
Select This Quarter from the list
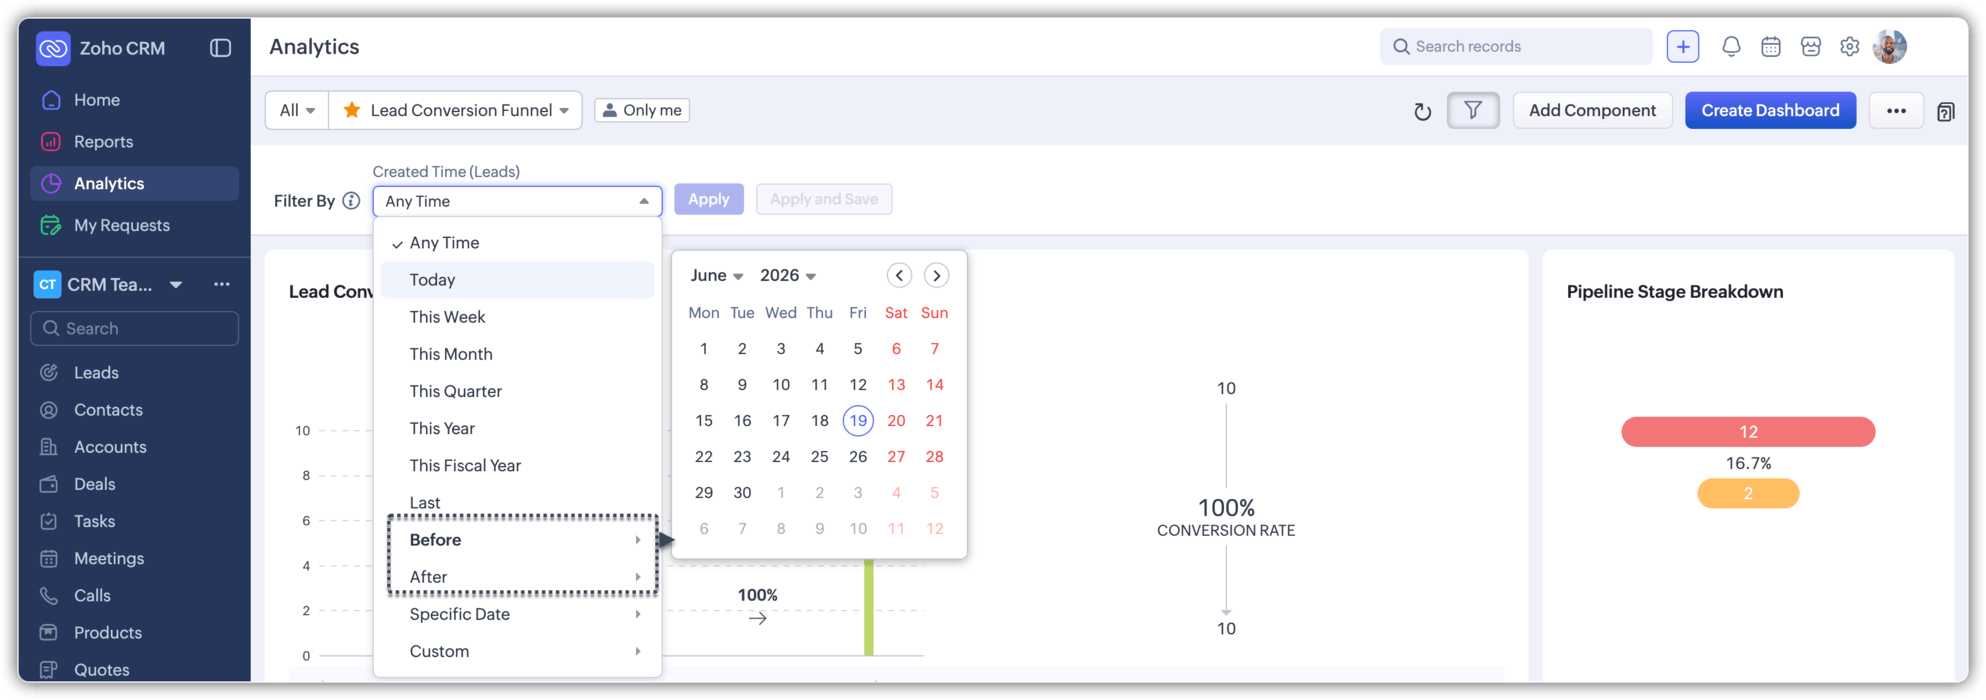click(x=455, y=391)
